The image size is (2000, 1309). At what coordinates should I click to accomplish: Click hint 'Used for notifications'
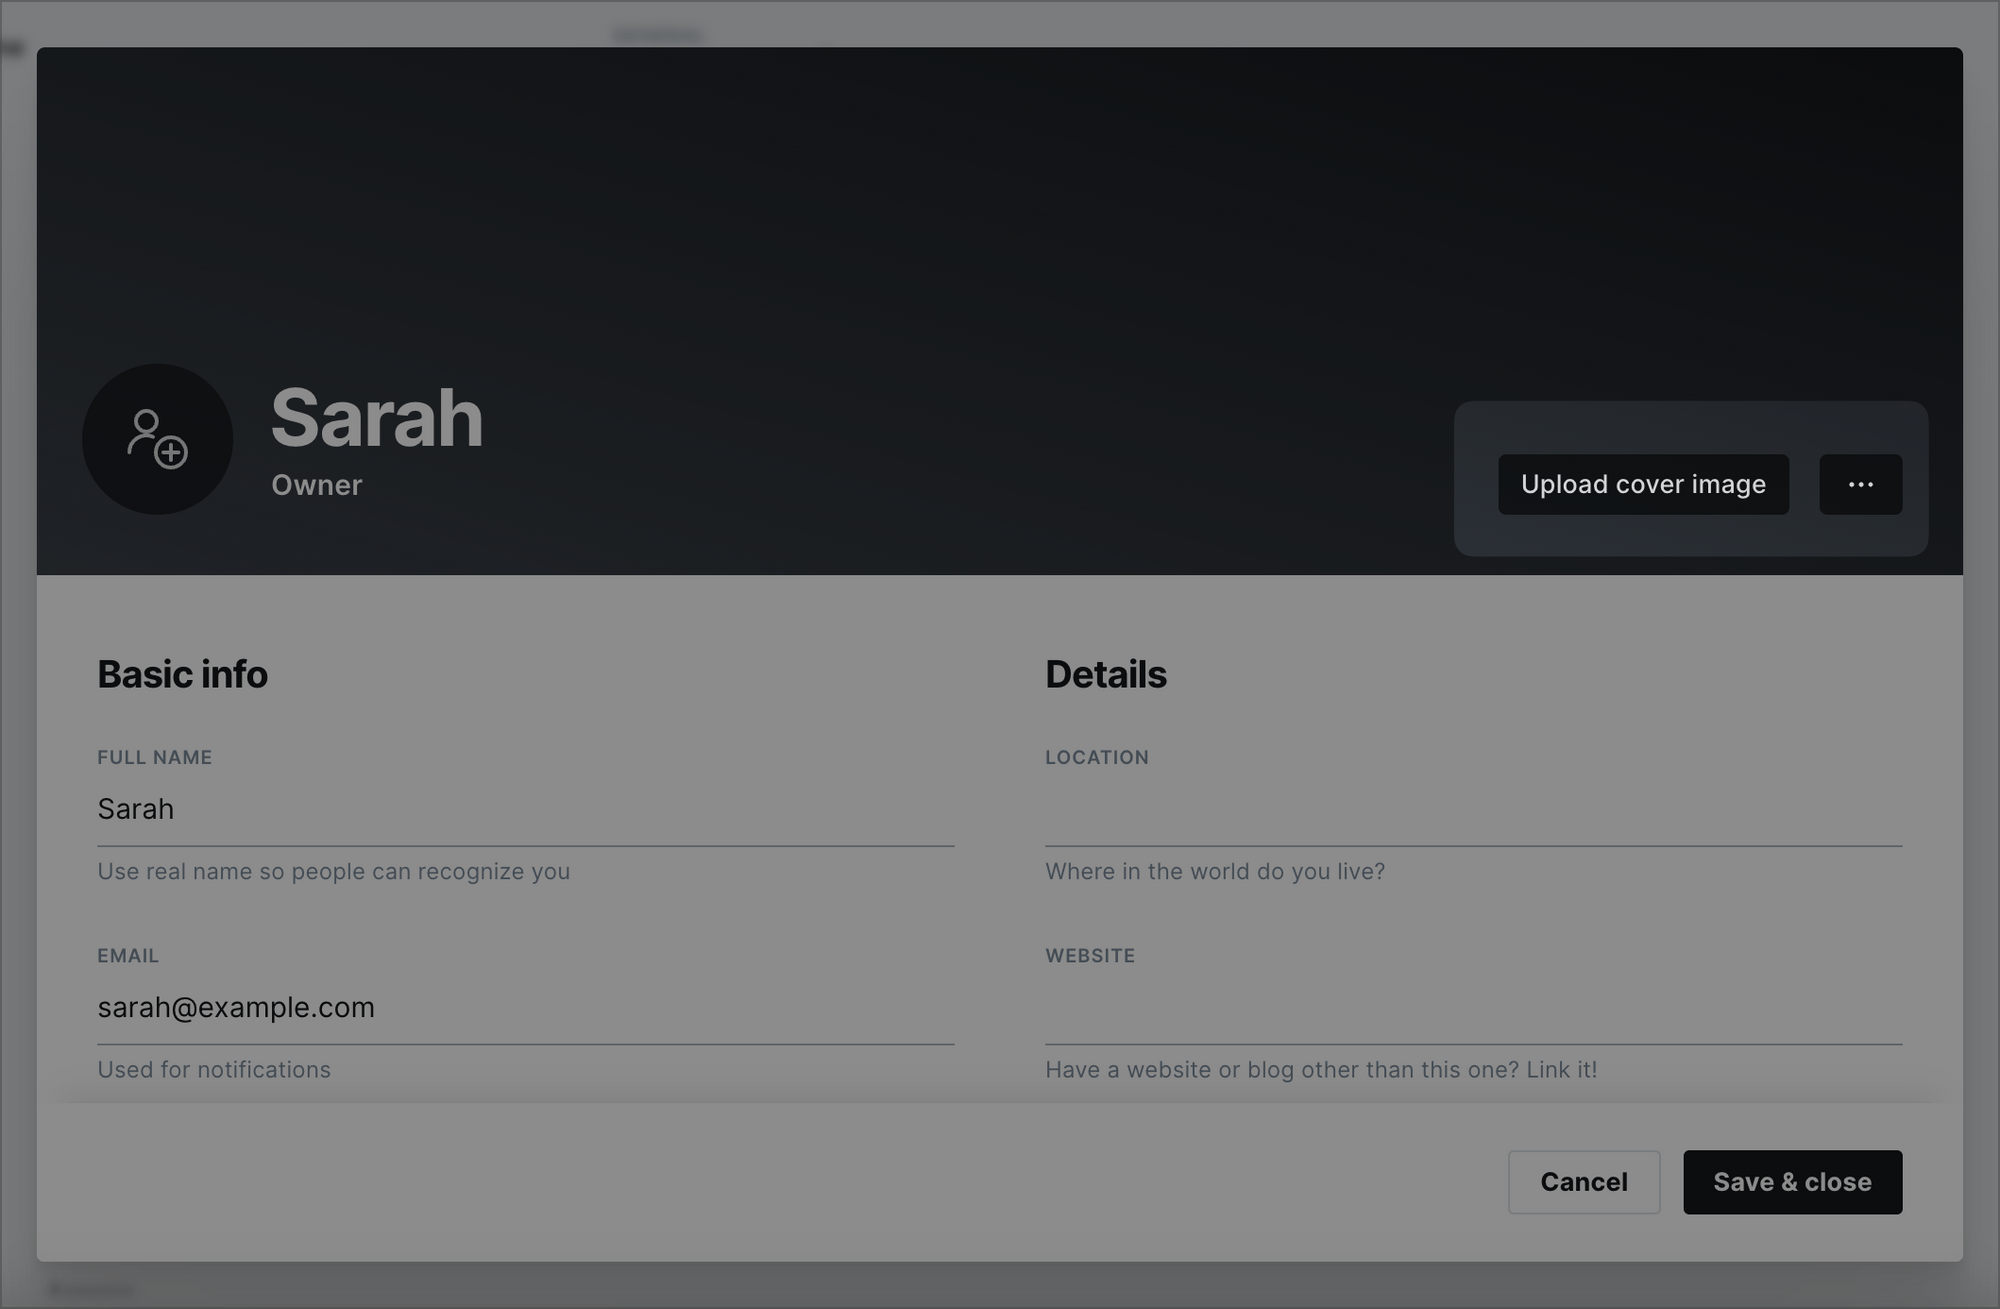click(213, 1069)
